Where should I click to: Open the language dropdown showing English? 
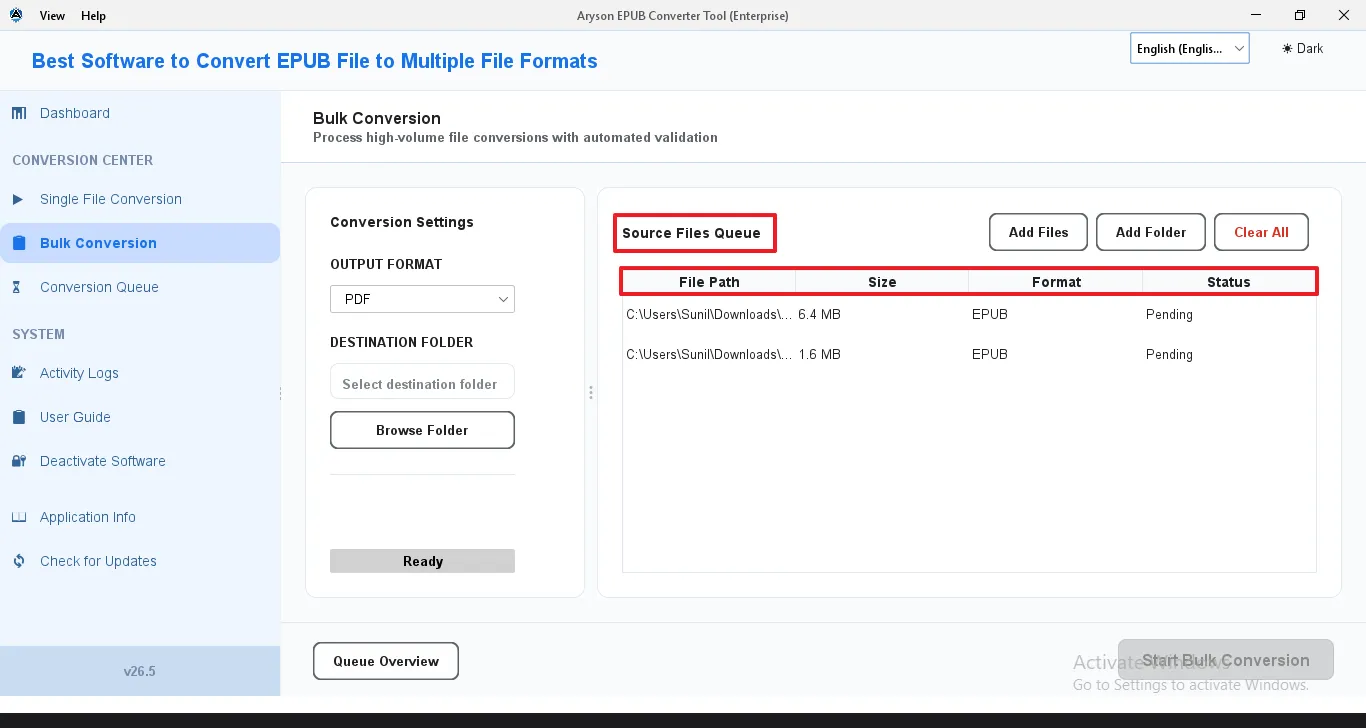click(x=1190, y=48)
